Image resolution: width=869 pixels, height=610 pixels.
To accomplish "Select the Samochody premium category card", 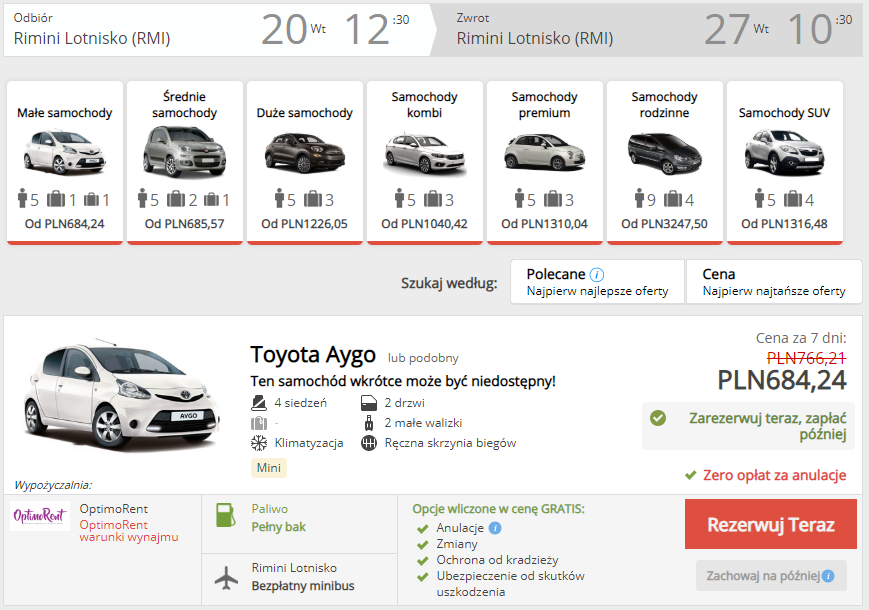I will (x=545, y=162).
